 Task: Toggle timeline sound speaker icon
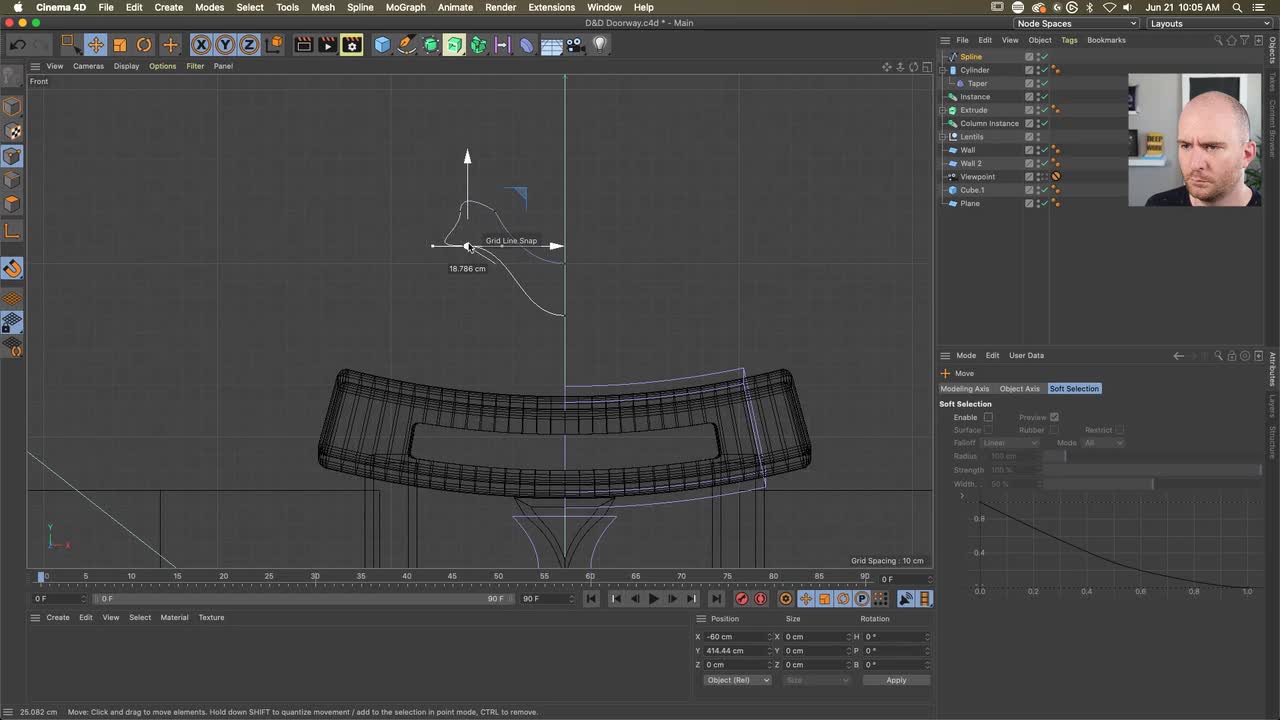[x=905, y=599]
